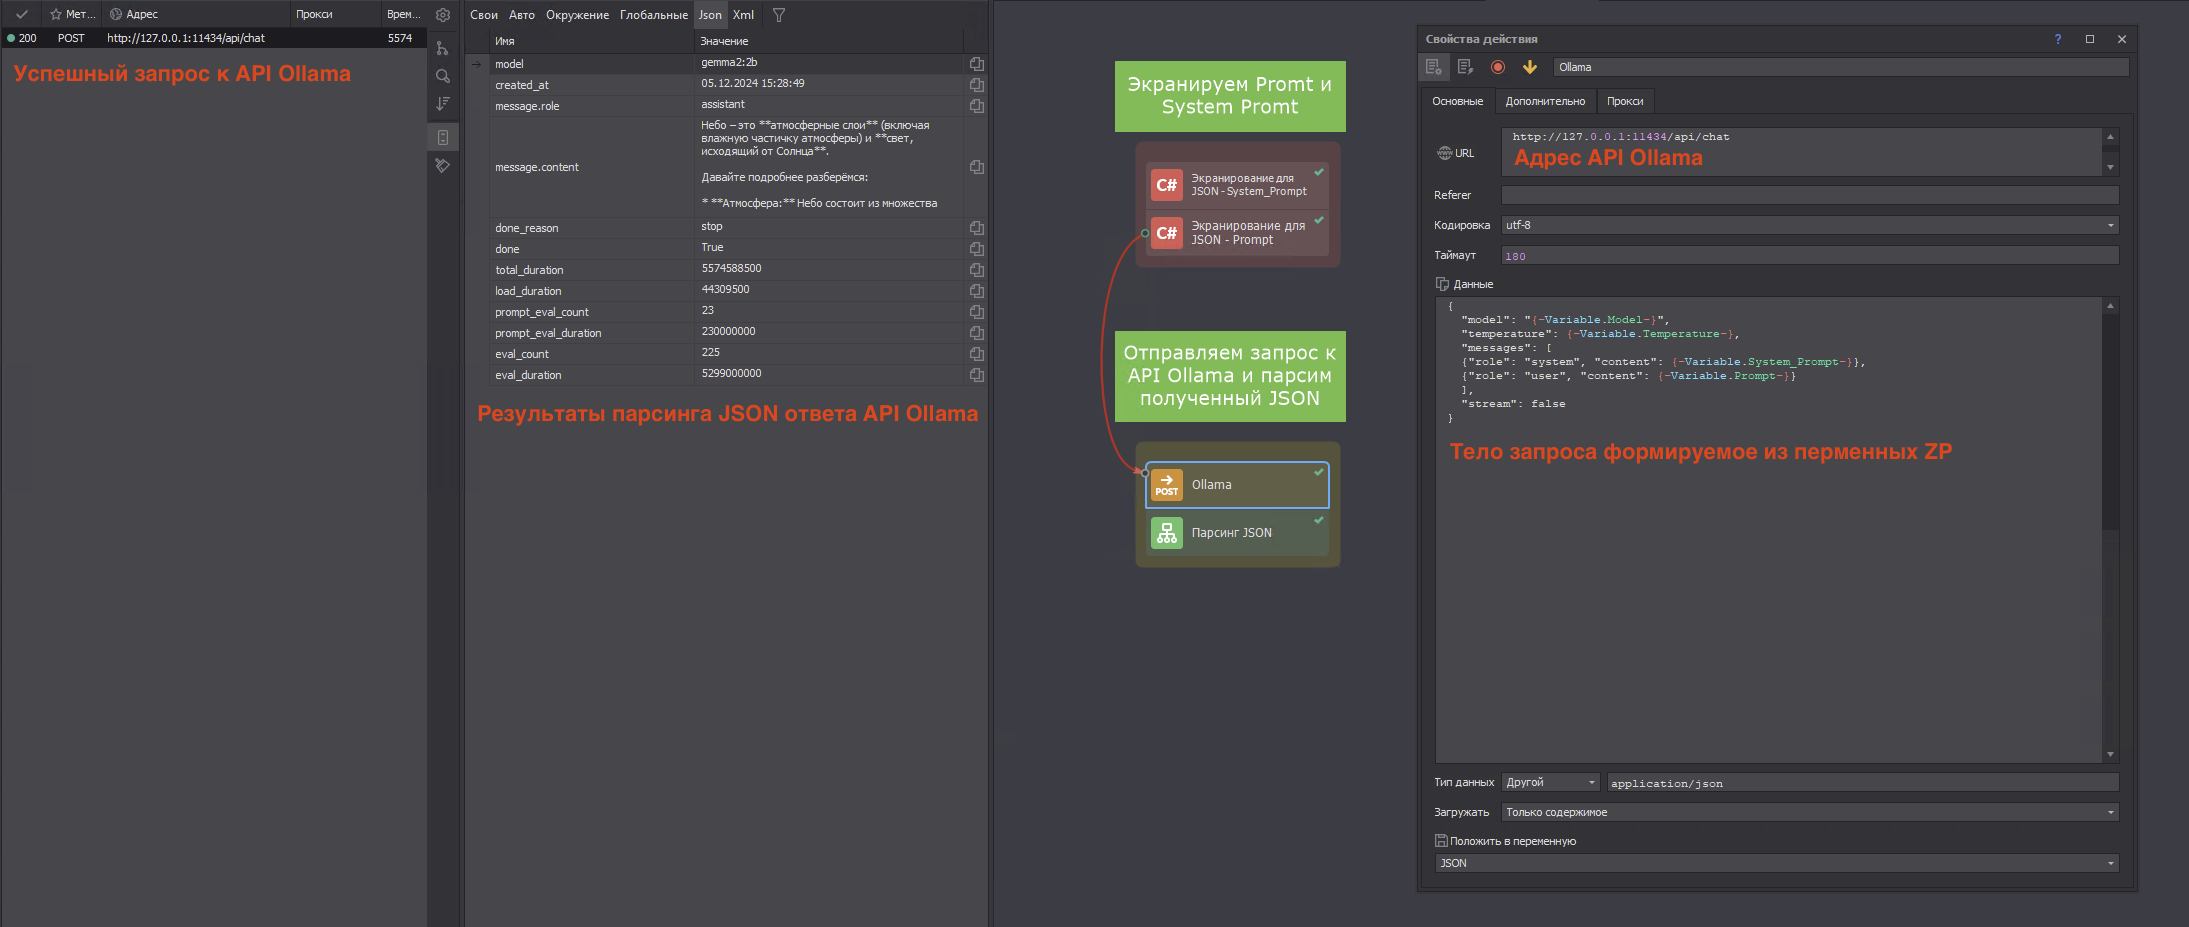Switch to the Глобальные tab
Viewport: 2189px width, 927px height.
[x=654, y=15]
